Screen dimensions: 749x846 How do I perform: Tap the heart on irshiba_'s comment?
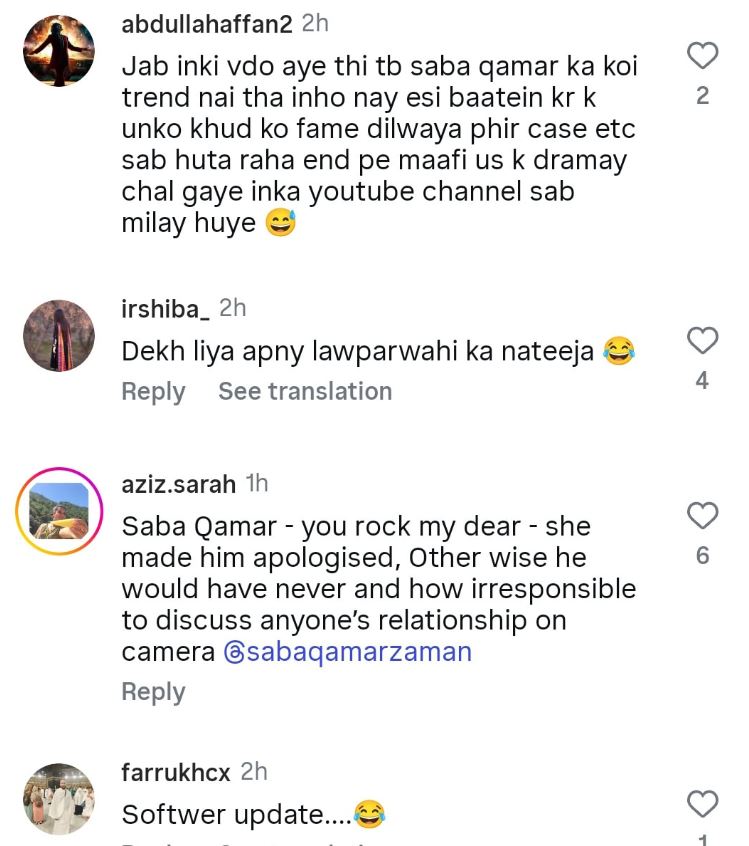pyautogui.click(x=703, y=340)
